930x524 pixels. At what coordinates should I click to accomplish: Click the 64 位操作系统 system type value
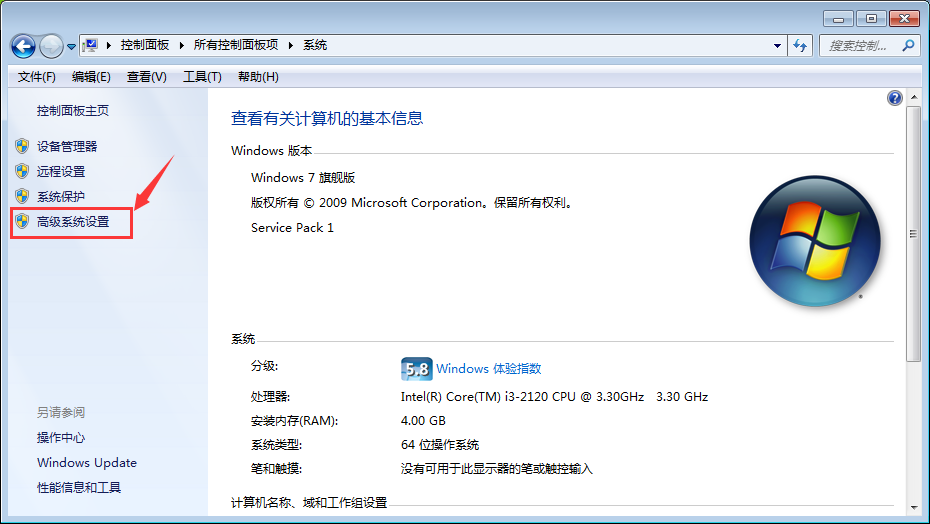click(x=439, y=444)
